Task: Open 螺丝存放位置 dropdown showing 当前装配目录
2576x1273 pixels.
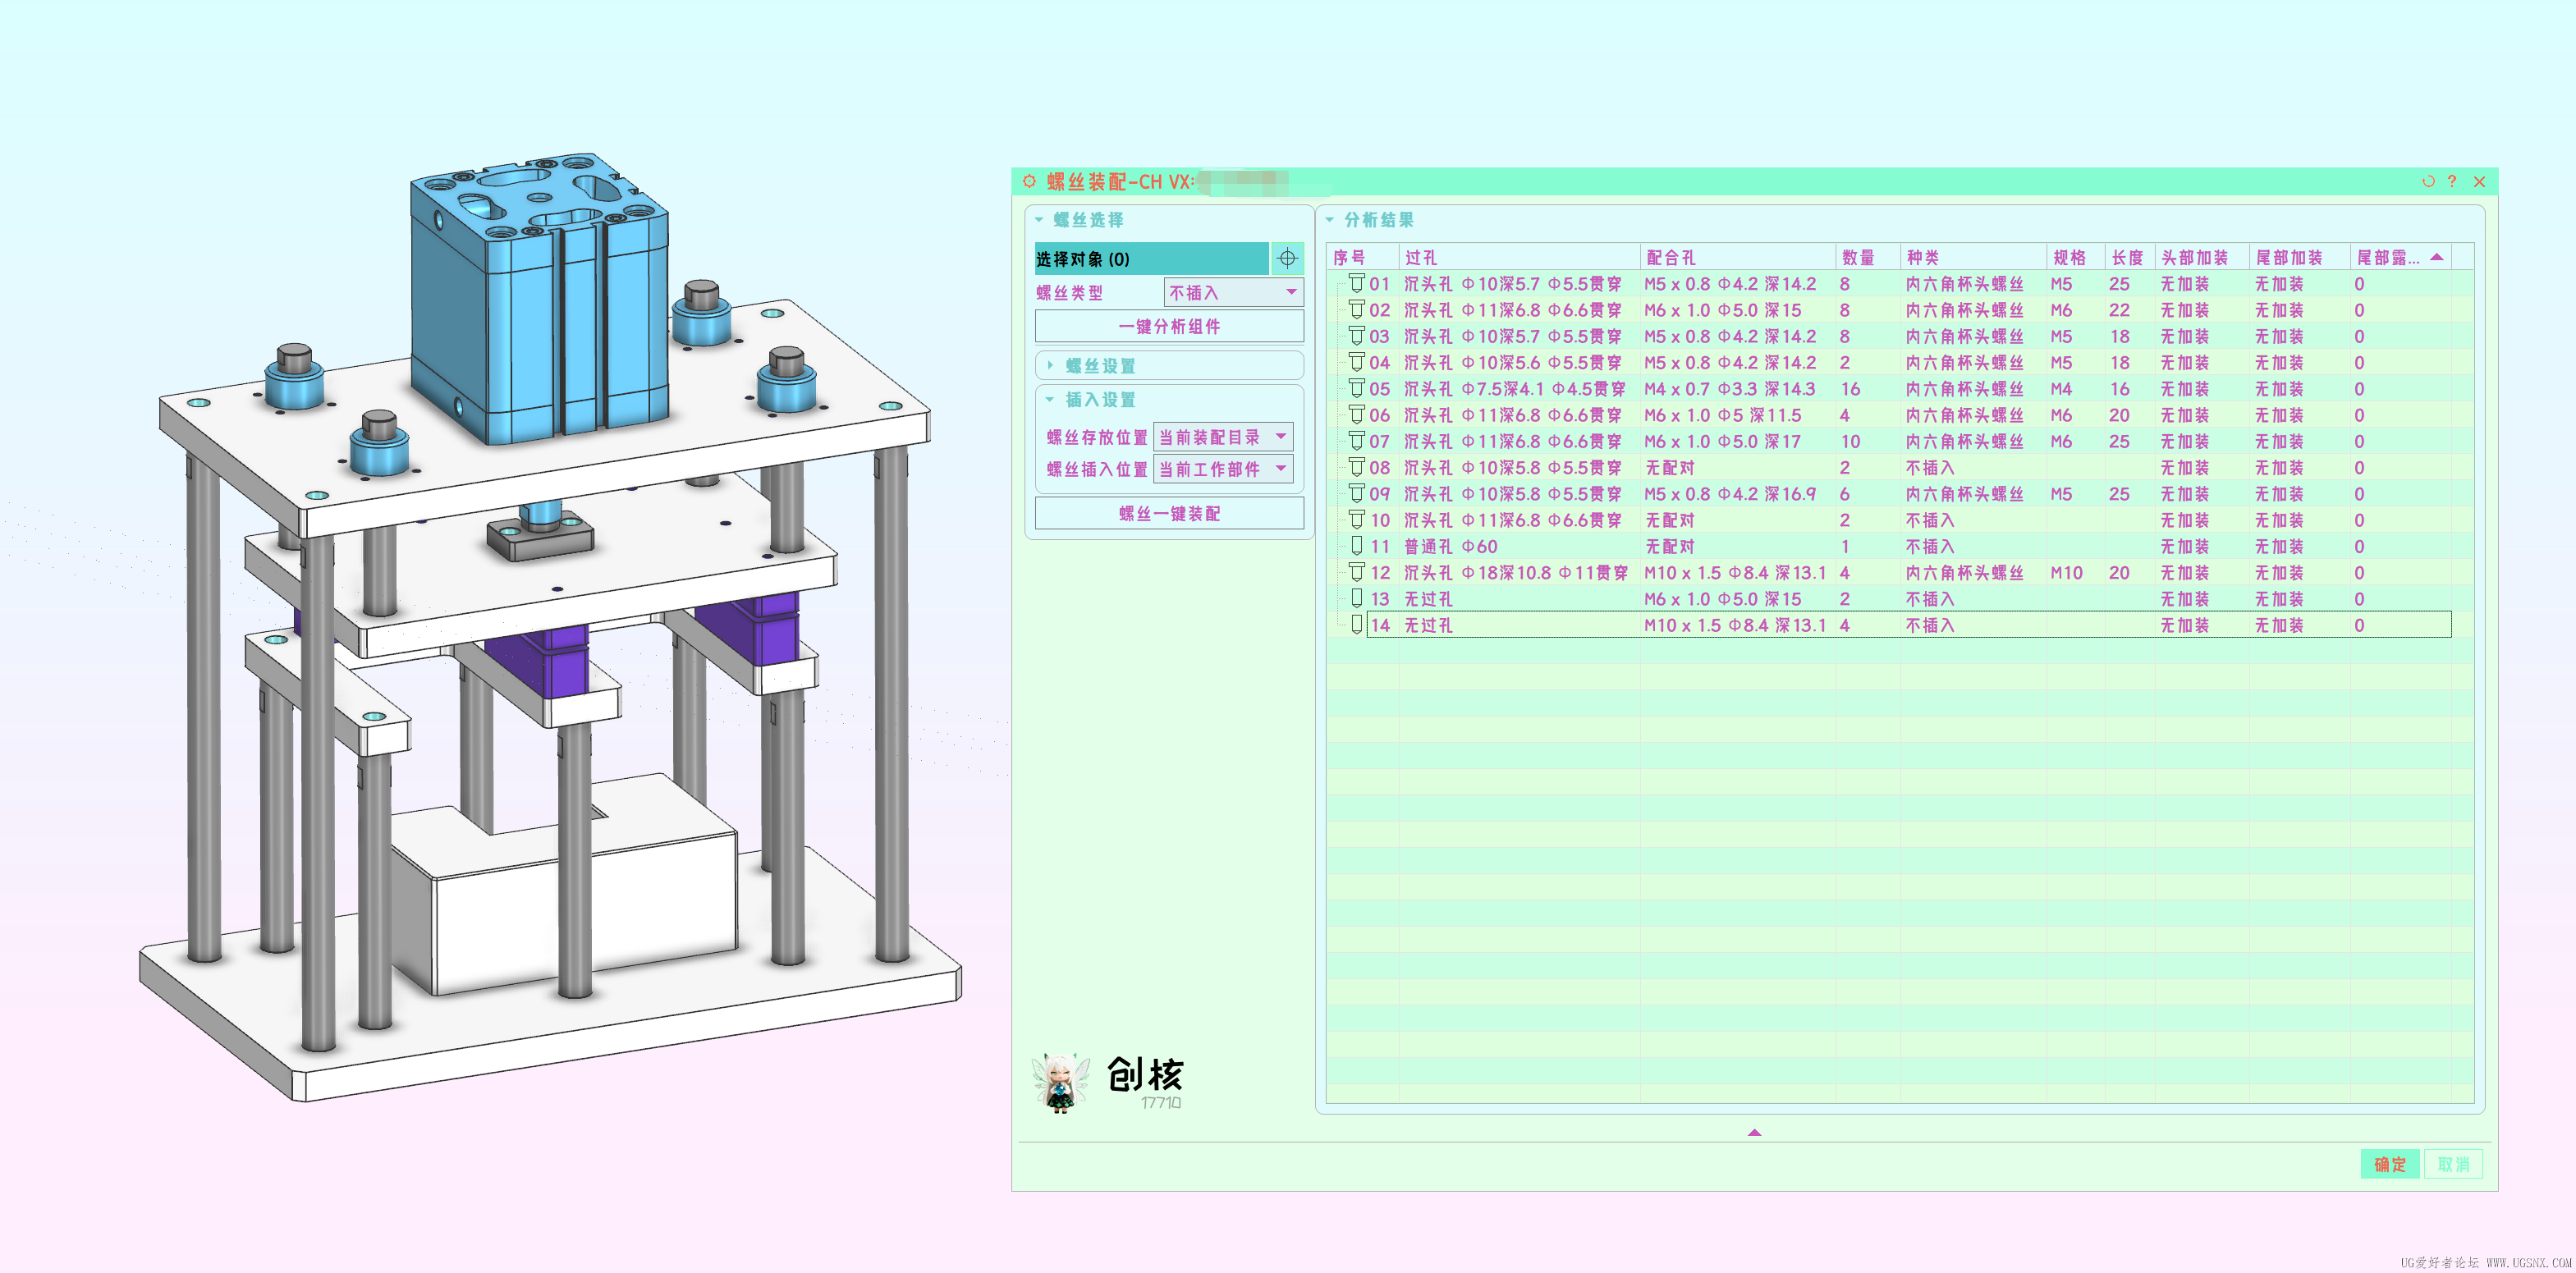Action: [1223, 436]
